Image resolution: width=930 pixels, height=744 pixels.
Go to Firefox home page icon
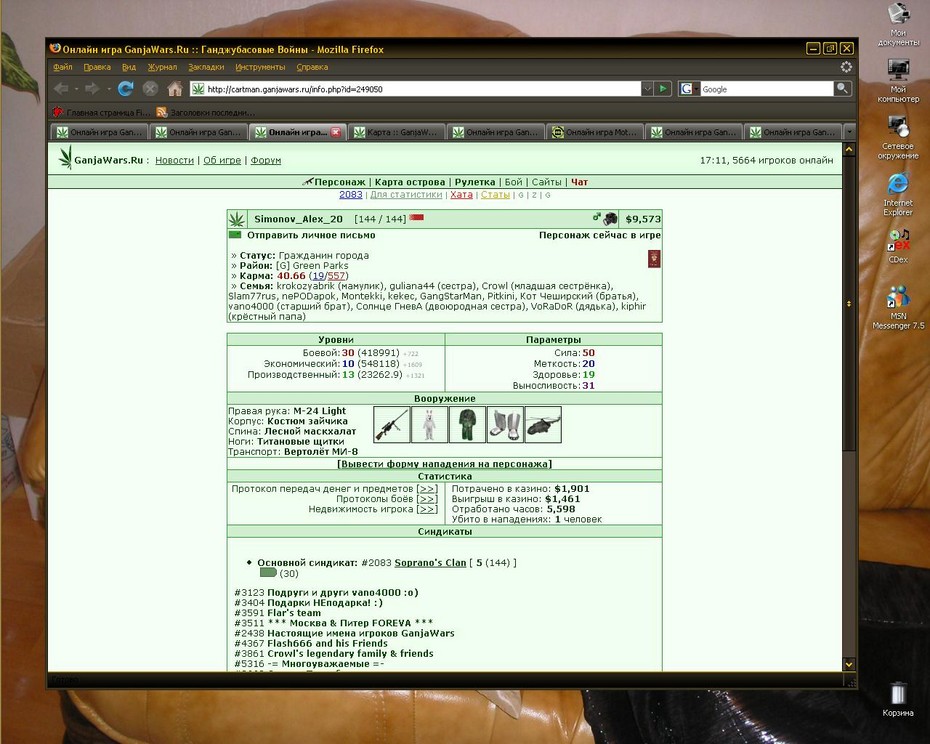pyautogui.click(x=174, y=89)
